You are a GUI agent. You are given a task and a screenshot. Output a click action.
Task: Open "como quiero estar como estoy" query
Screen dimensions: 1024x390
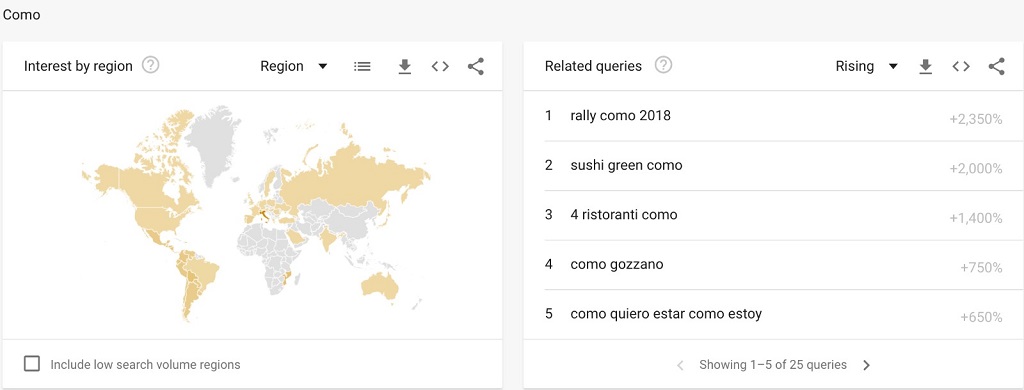(773, 314)
